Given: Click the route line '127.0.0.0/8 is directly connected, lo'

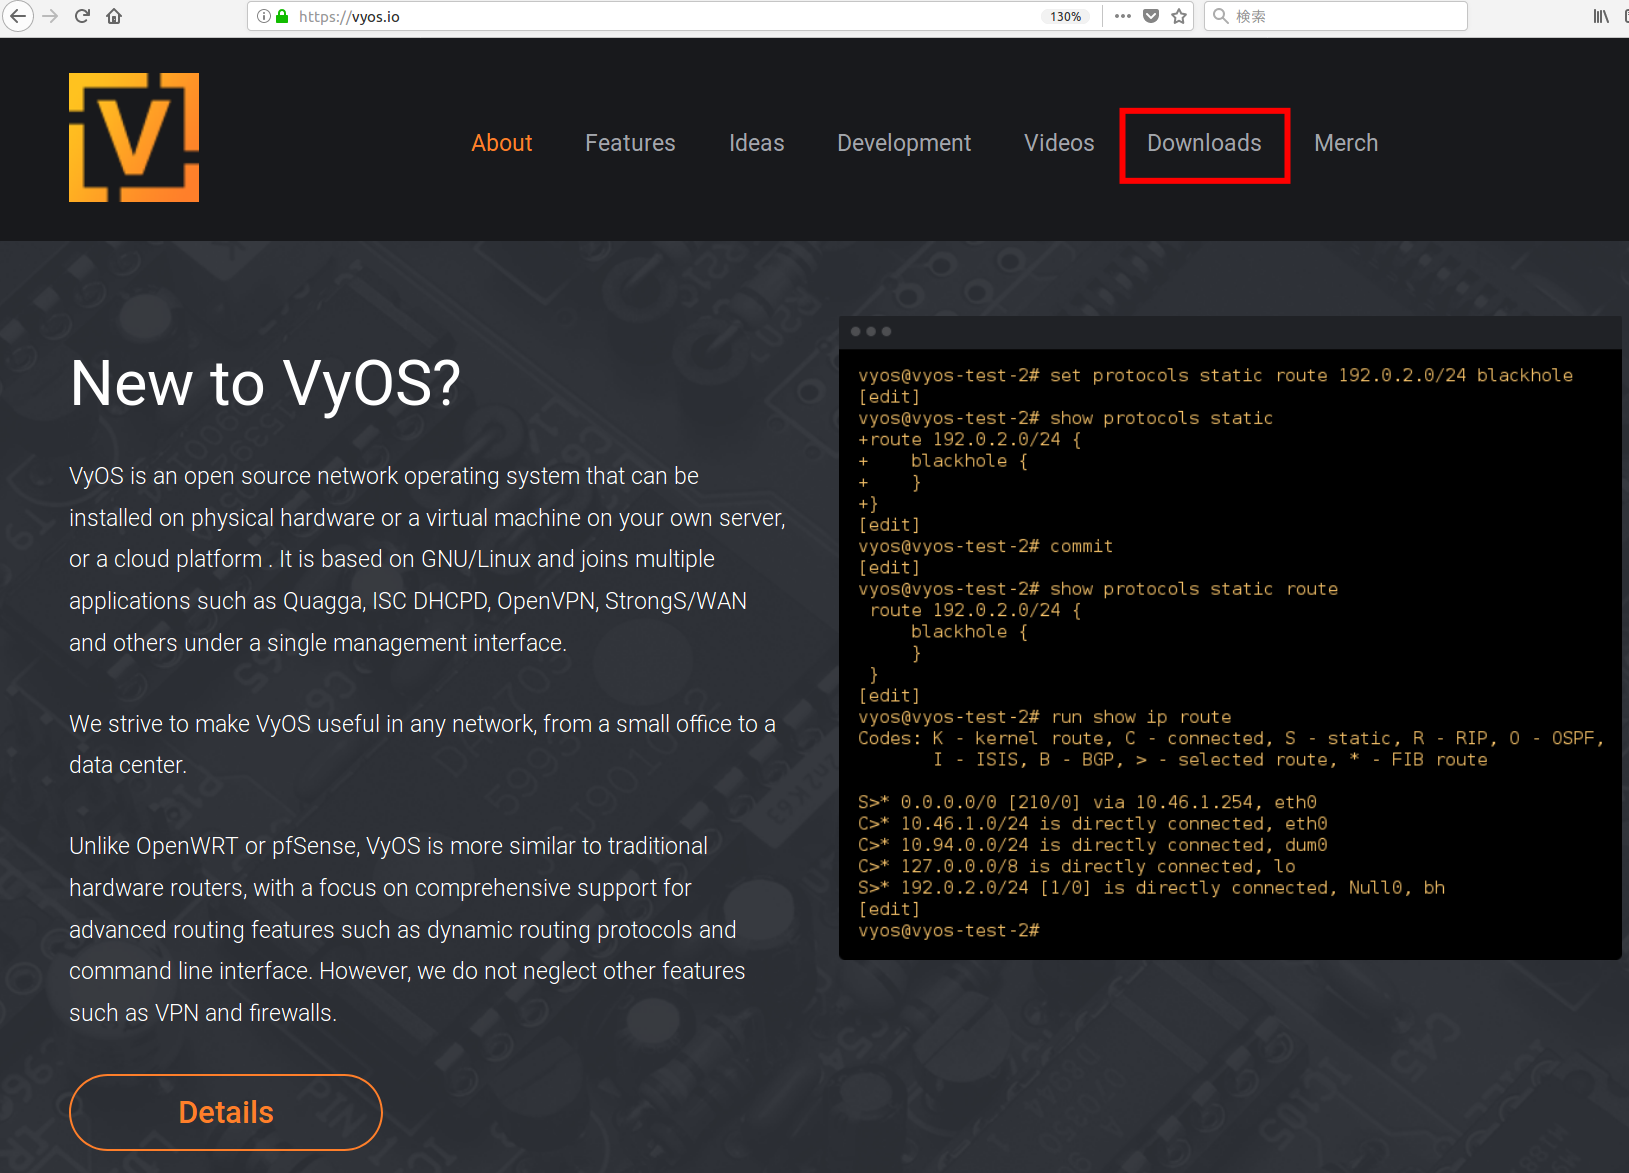Looking at the screenshot, I should pos(1077,866).
